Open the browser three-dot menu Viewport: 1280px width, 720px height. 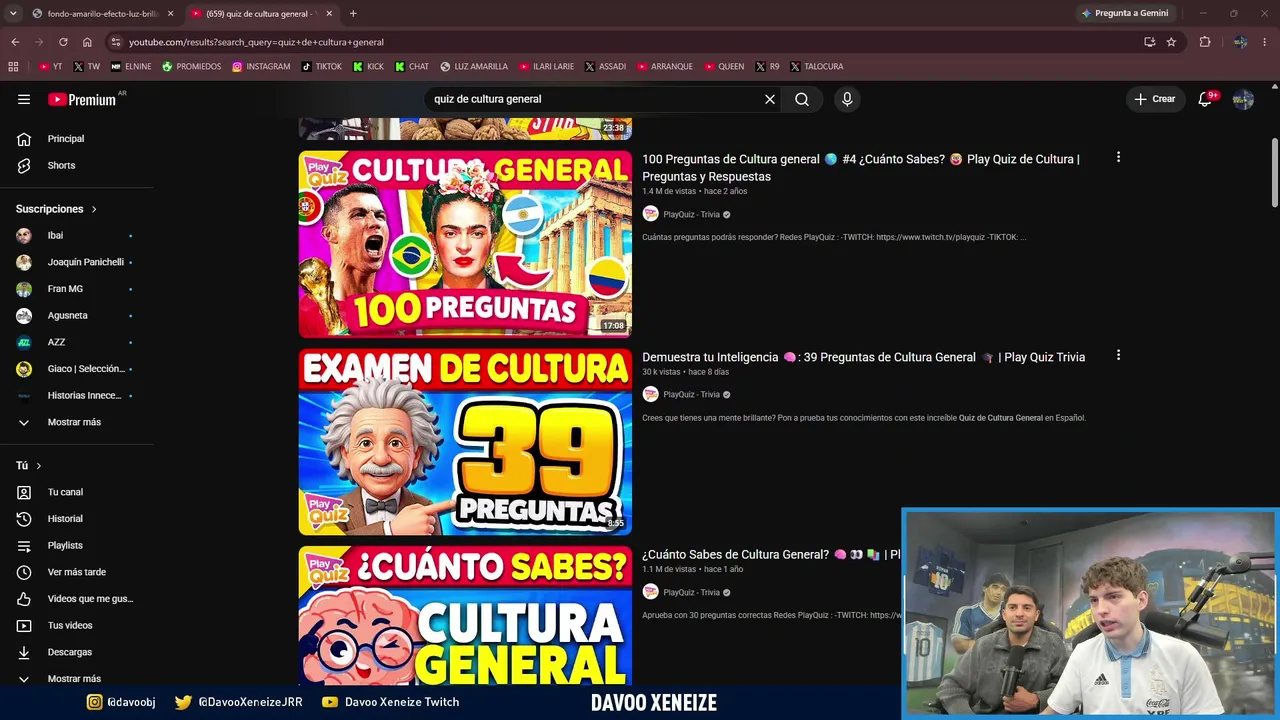(1266, 42)
